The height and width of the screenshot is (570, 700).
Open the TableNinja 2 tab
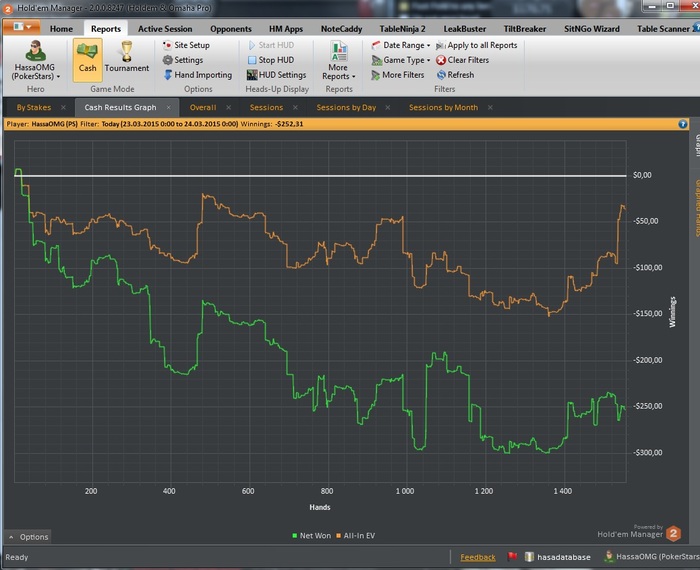click(x=402, y=29)
